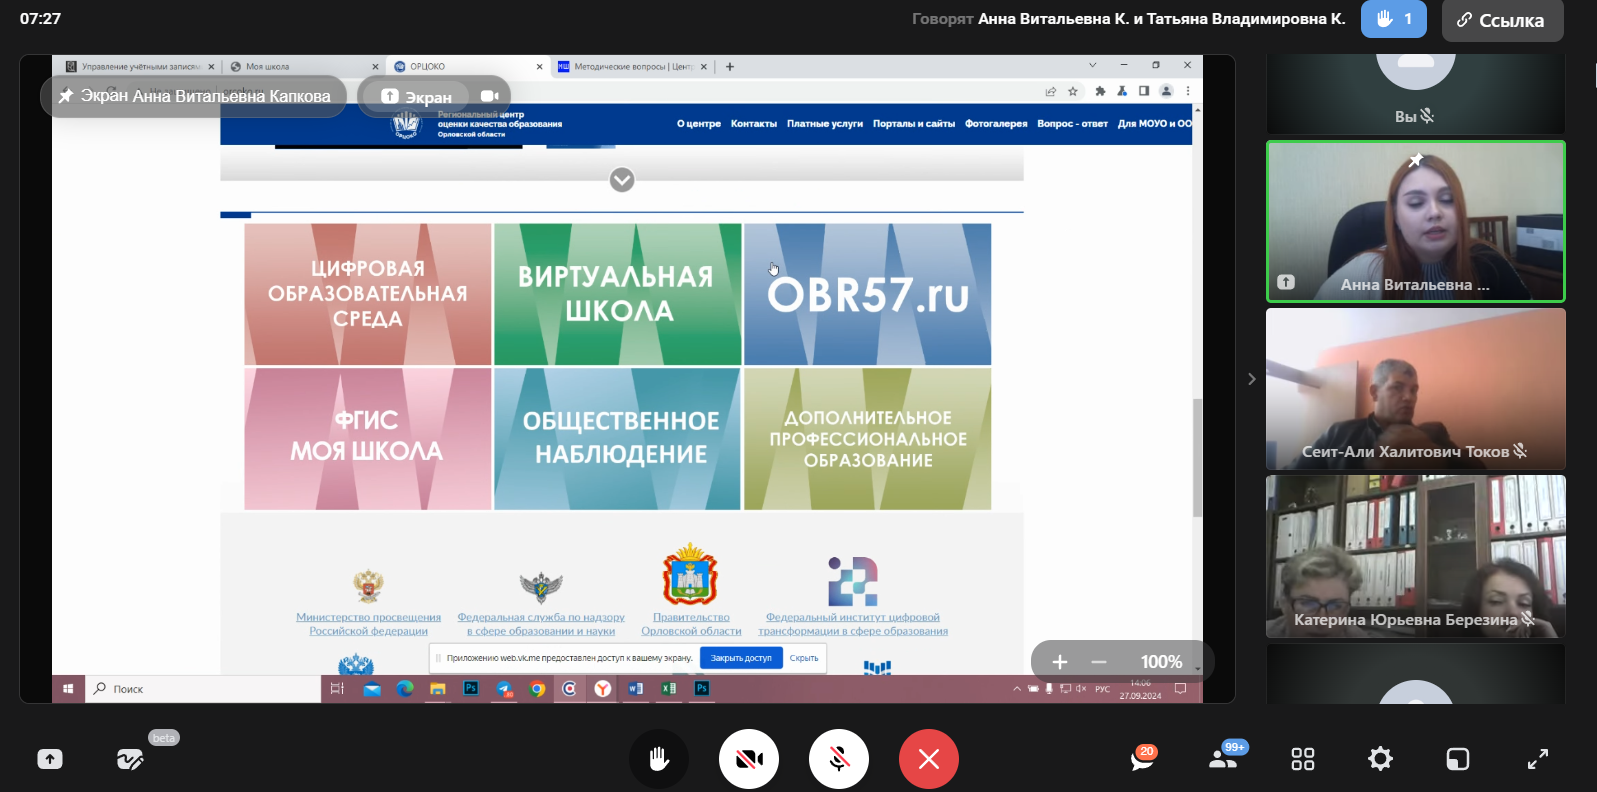Open the chat with 20 unread messages
The height and width of the screenshot is (792, 1597).
pos(1142,759)
